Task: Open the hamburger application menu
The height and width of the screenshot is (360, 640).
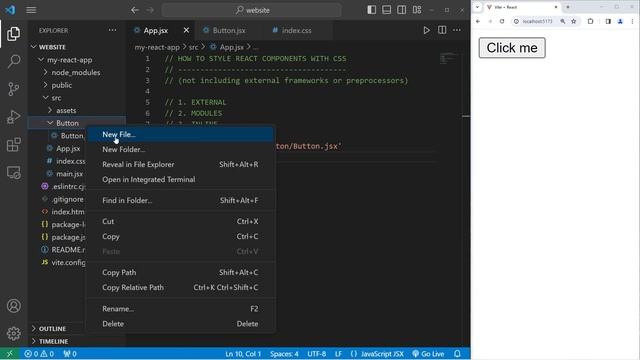Action: [31, 10]
